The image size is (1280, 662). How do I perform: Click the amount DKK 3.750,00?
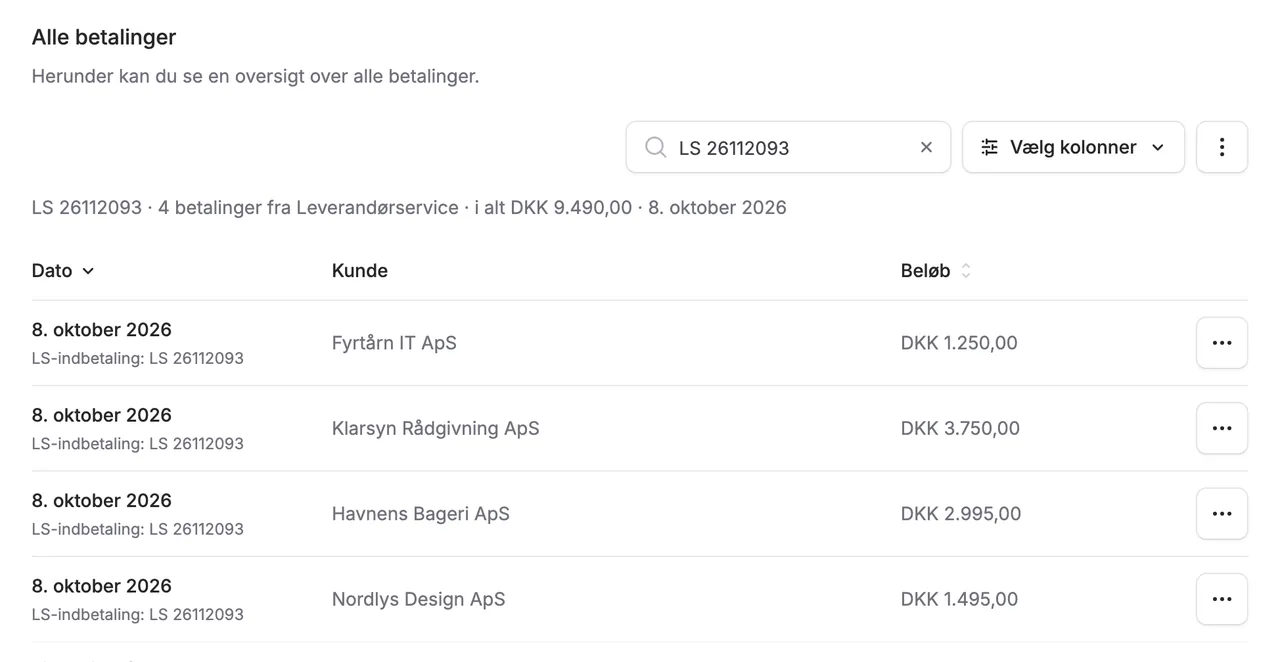(x=960, y=428)
